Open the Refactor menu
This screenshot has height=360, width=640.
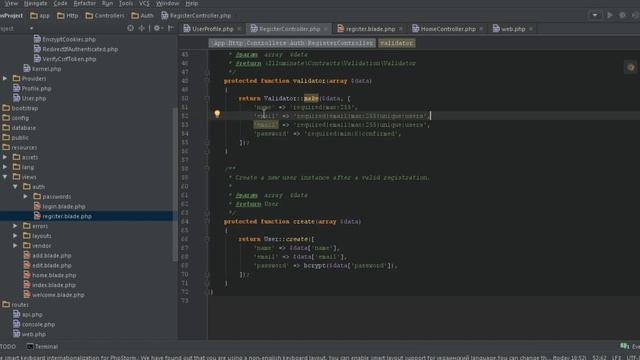[84, 3]
